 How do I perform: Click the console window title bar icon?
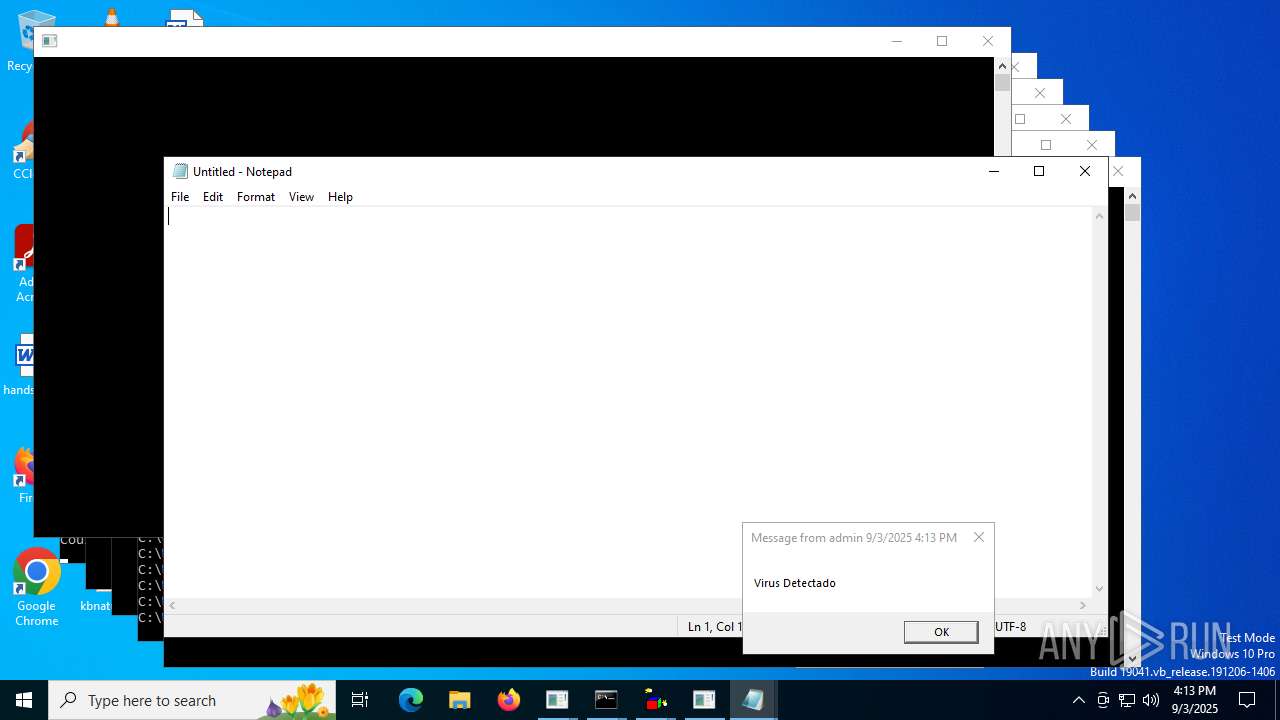pos(49,41)
